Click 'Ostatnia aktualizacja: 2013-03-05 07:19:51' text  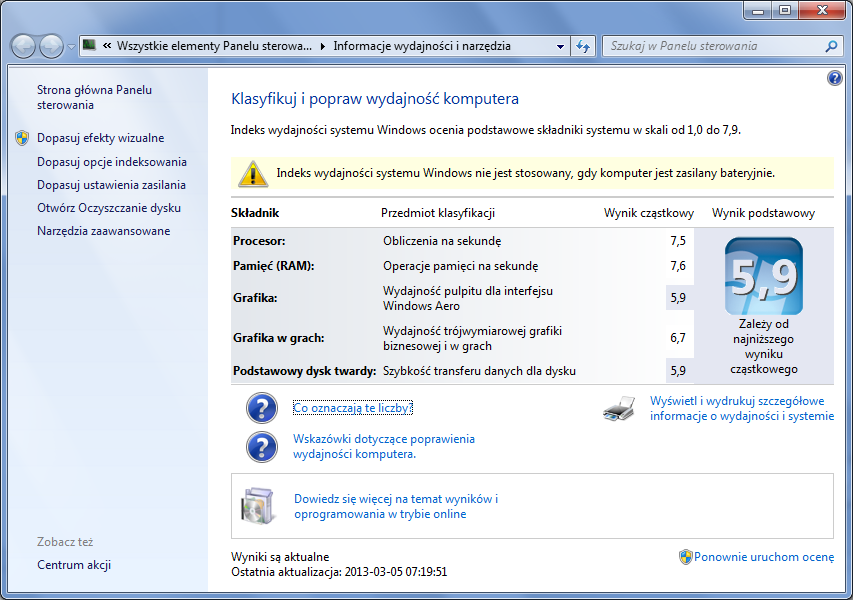click(x=339, y=572)
